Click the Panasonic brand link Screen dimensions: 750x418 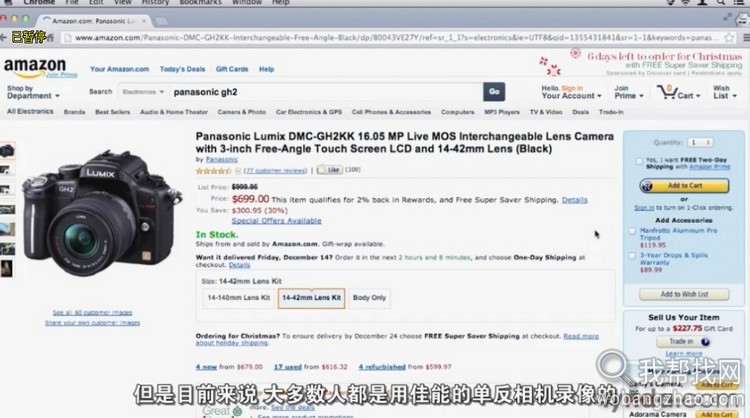click(221, 160)
